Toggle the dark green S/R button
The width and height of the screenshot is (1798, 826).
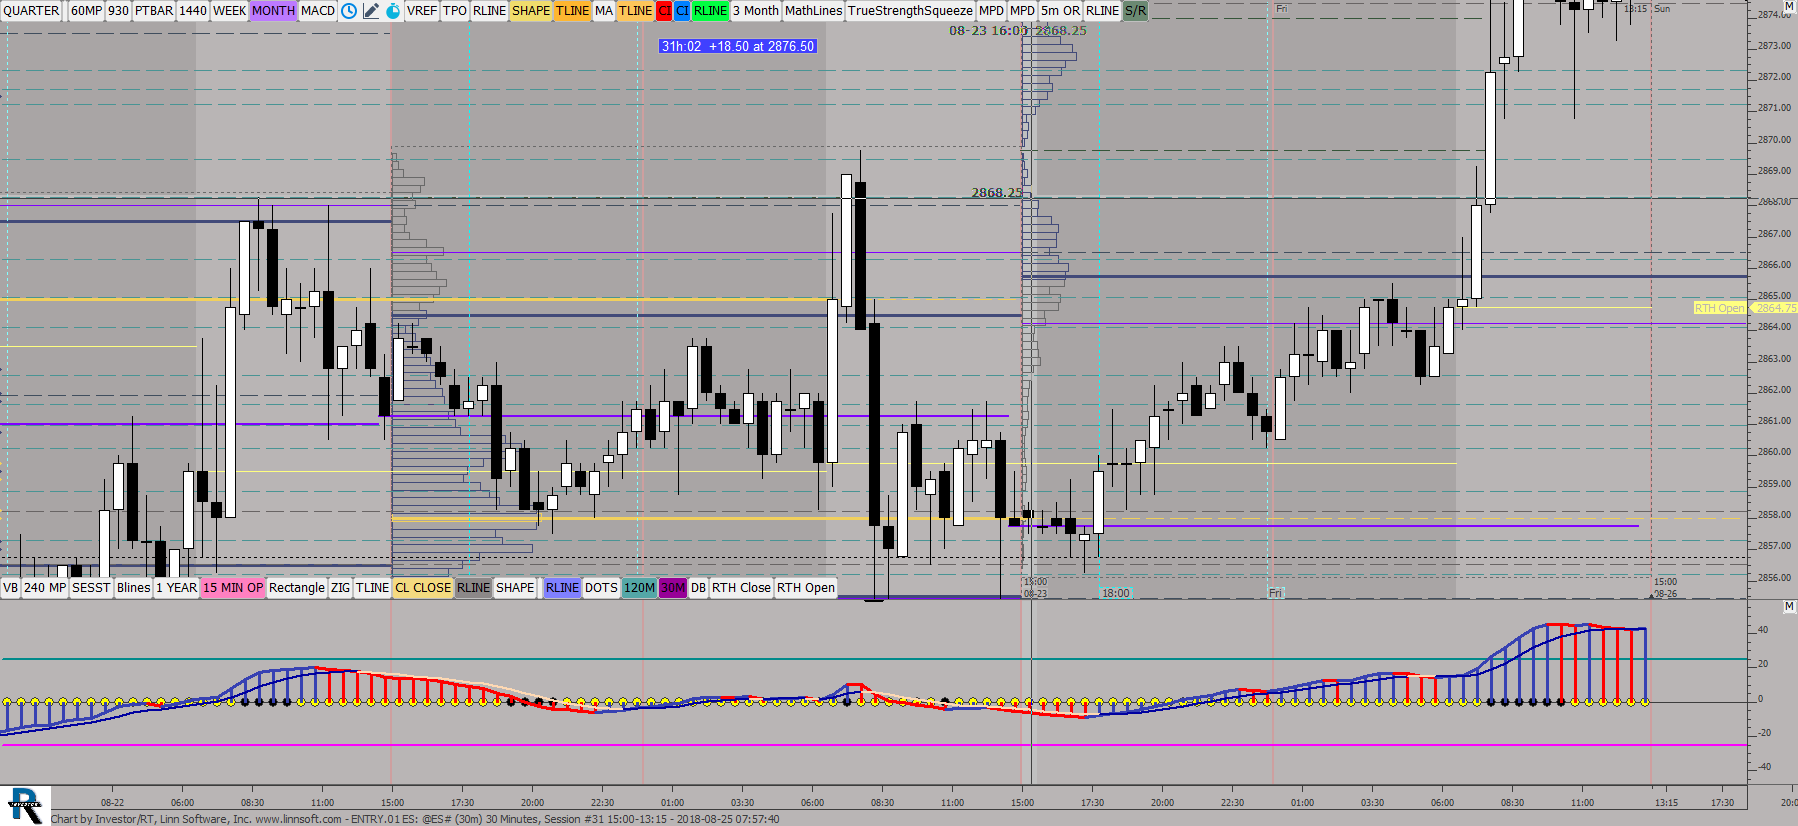1135,11
